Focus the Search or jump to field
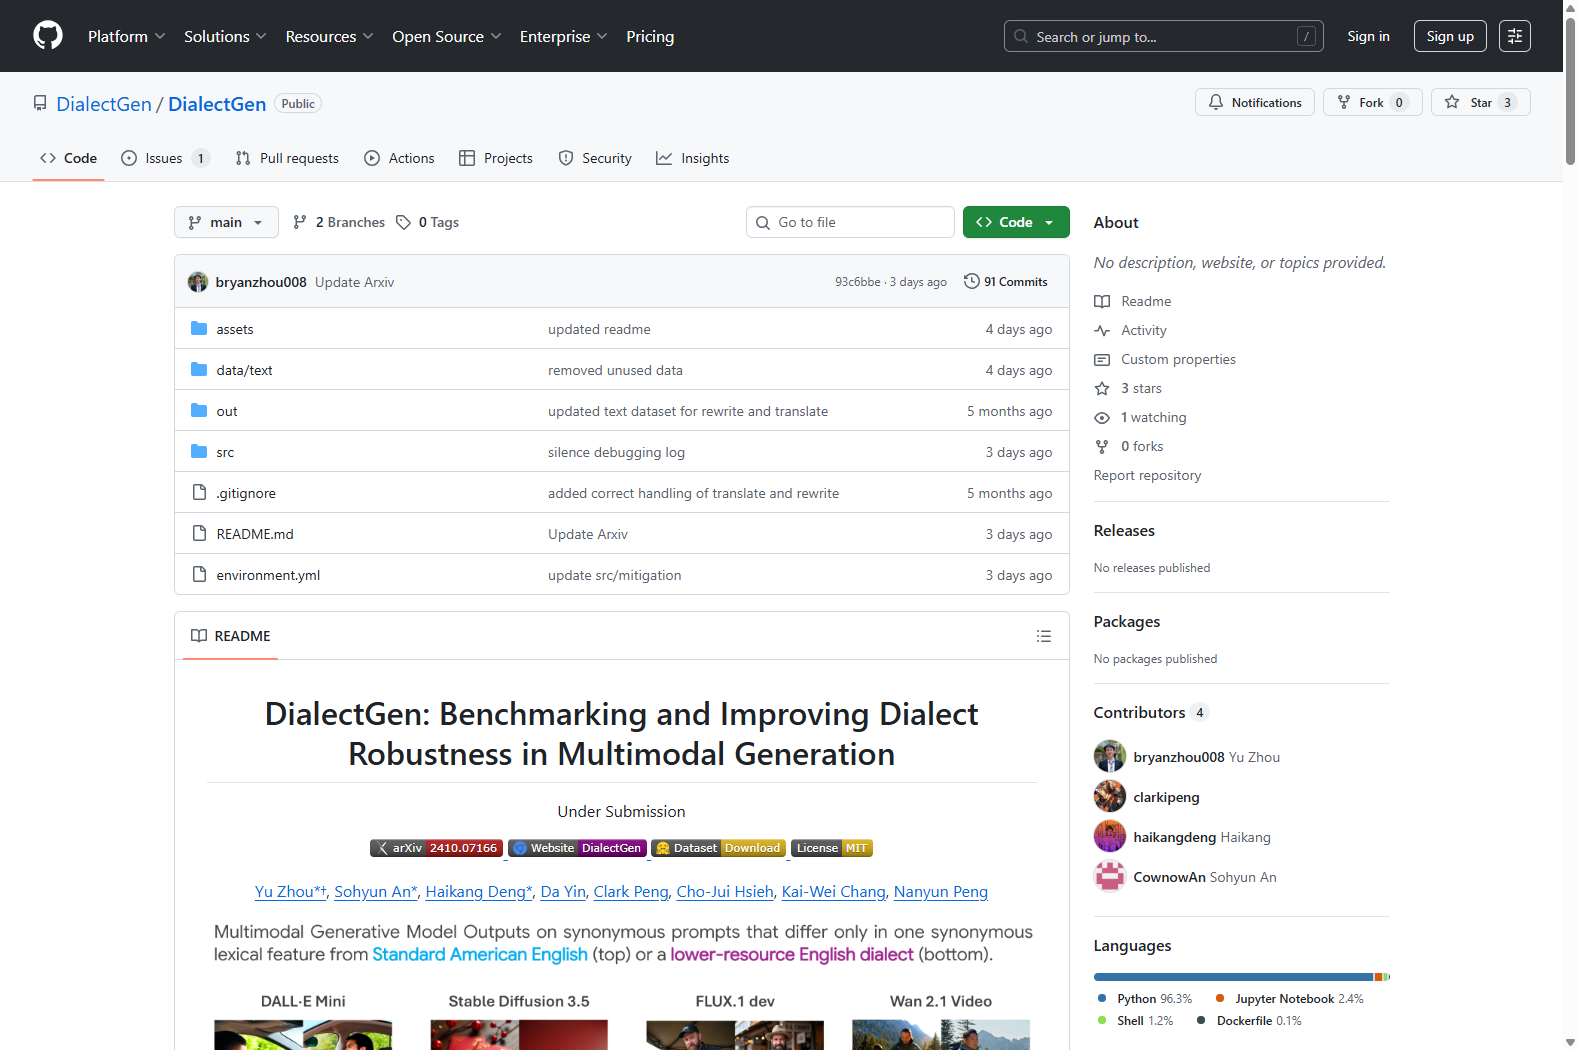The image size is (1578, 1050). (1164, 36)
